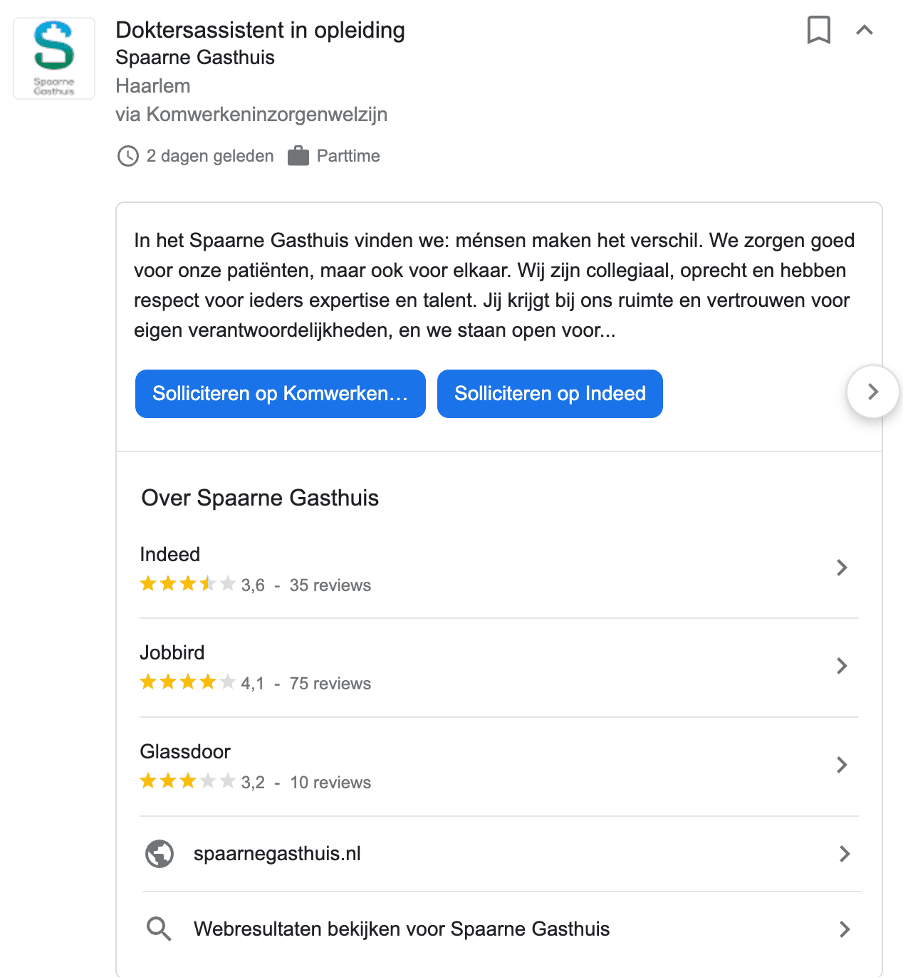Visit the spaarnegasthuis.nl website link
Image resolution: width=904 pixels, height=978 pixels.
(x=277, y=853)
